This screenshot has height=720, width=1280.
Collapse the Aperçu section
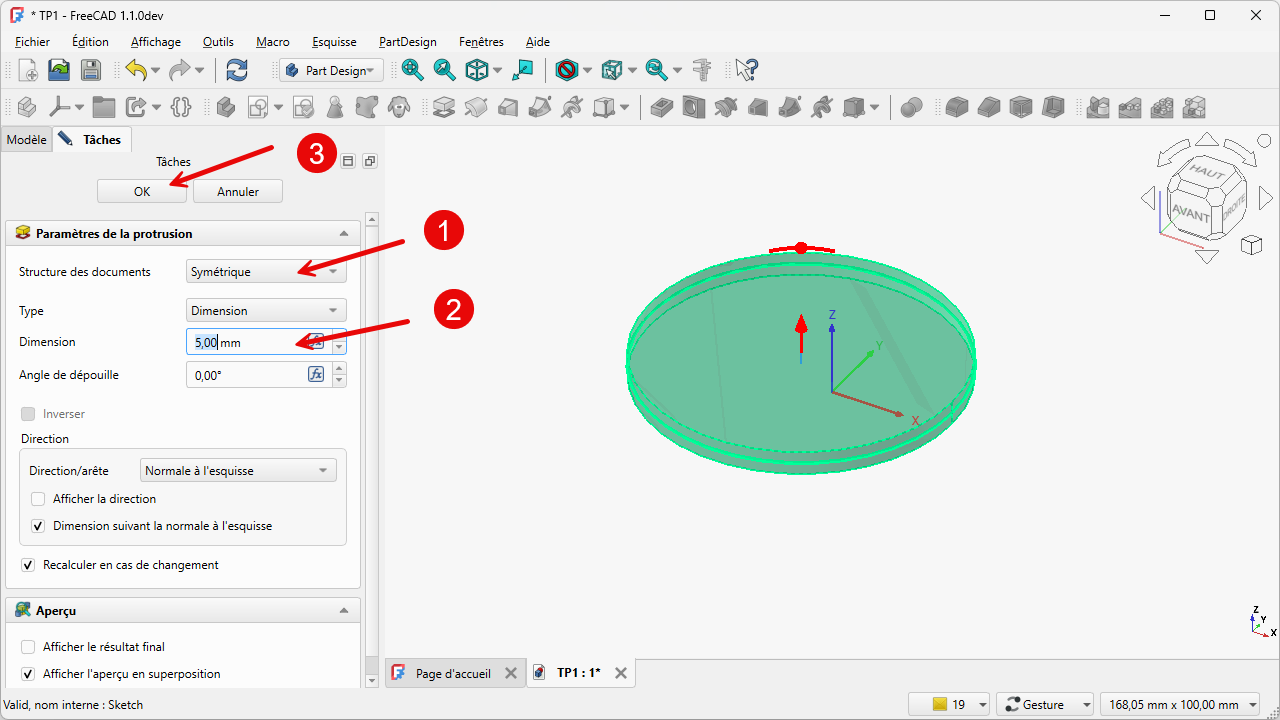point(344,610)
